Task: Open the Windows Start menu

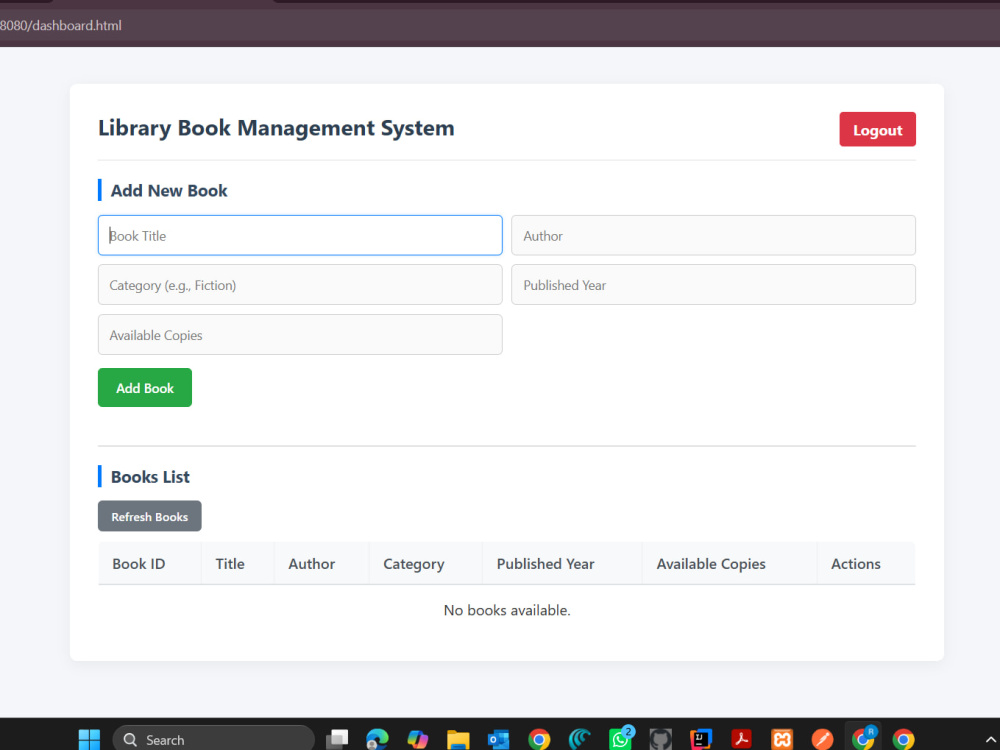Action: click(x=89, y=740)
